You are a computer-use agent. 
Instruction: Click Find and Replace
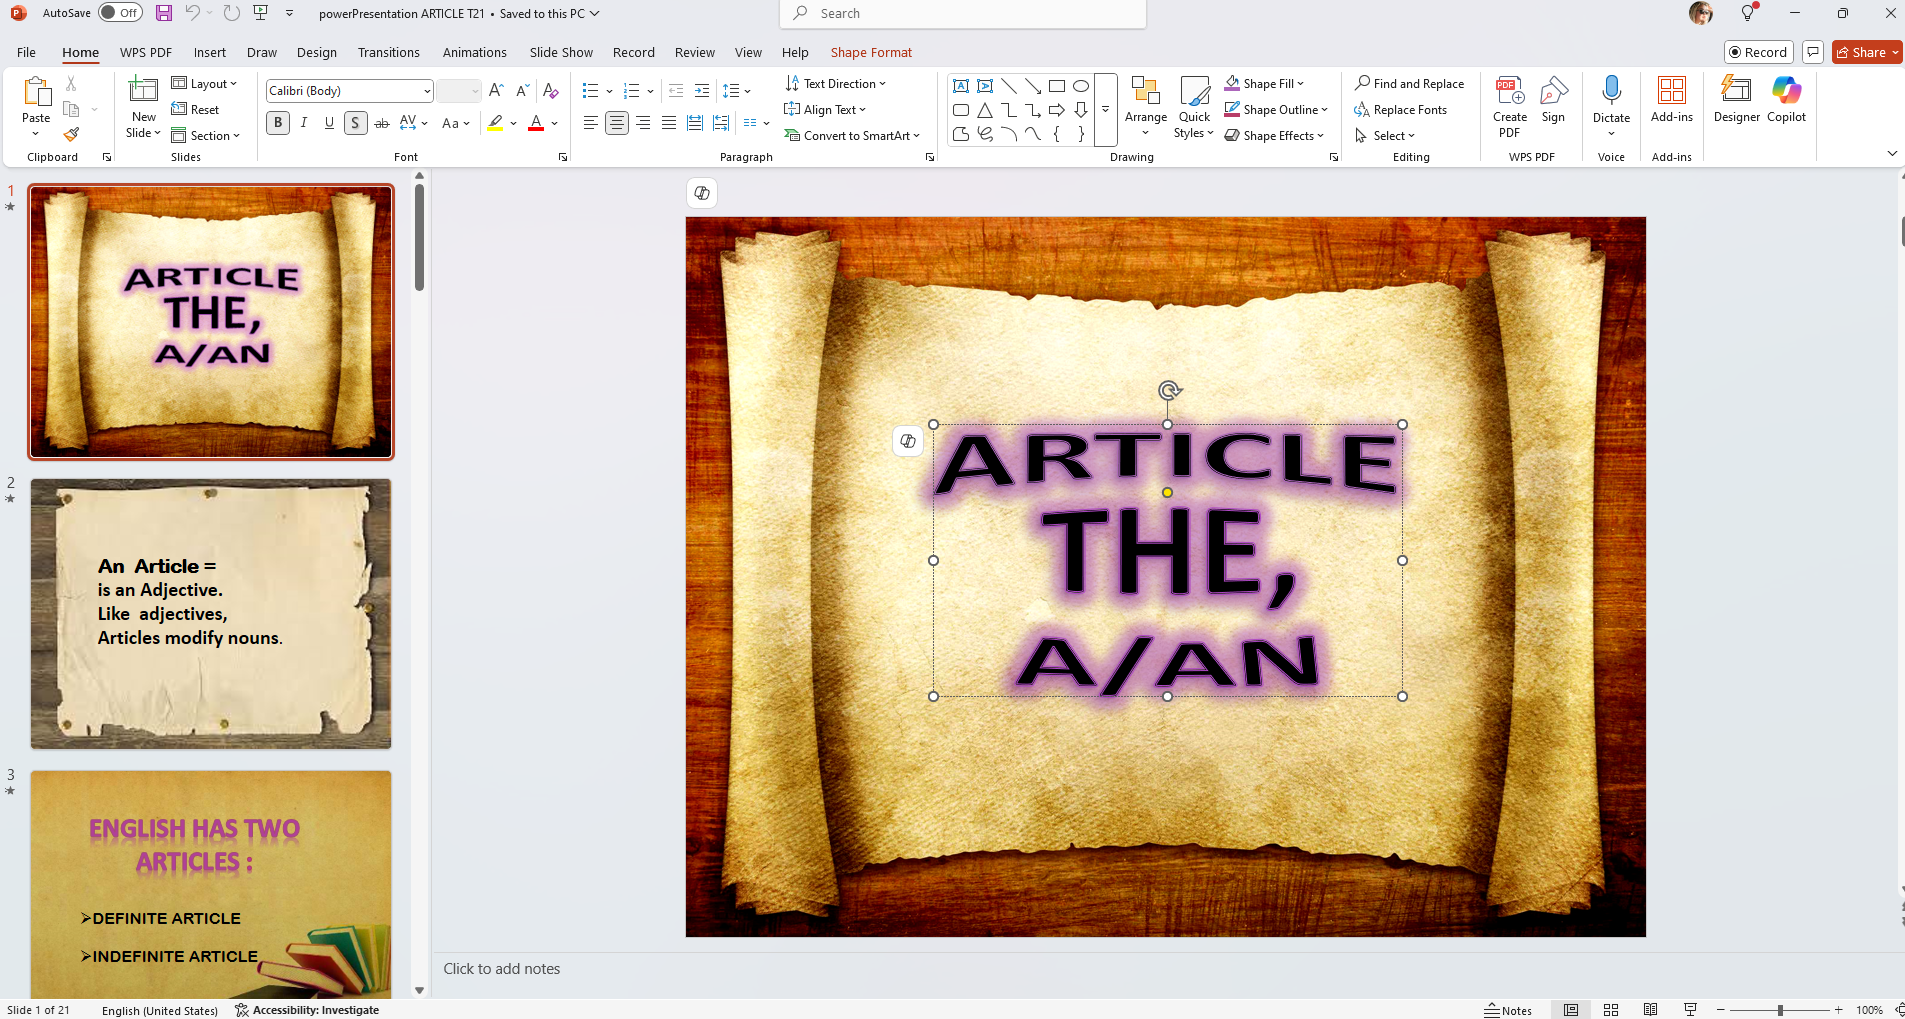click(x=1410, y=84)
